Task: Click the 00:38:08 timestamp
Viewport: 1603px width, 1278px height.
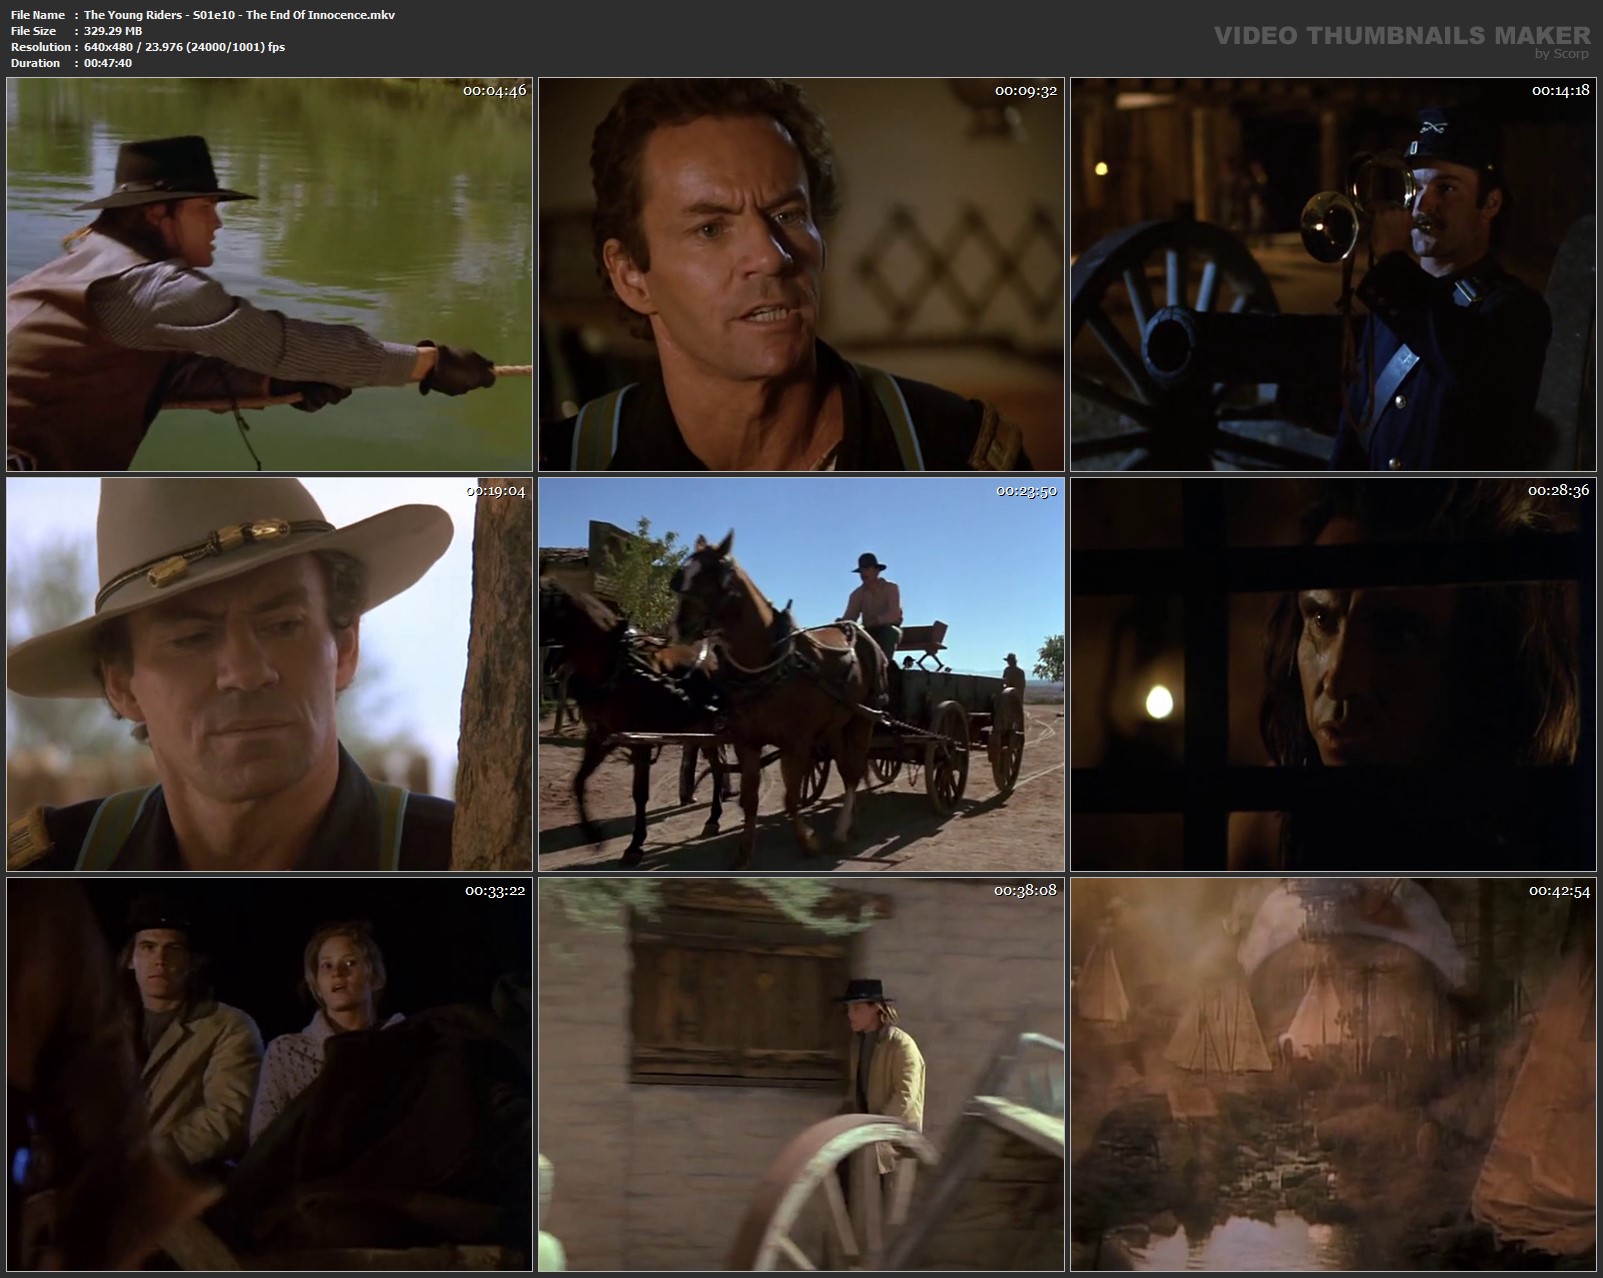Action: [x=1026, y=890]
